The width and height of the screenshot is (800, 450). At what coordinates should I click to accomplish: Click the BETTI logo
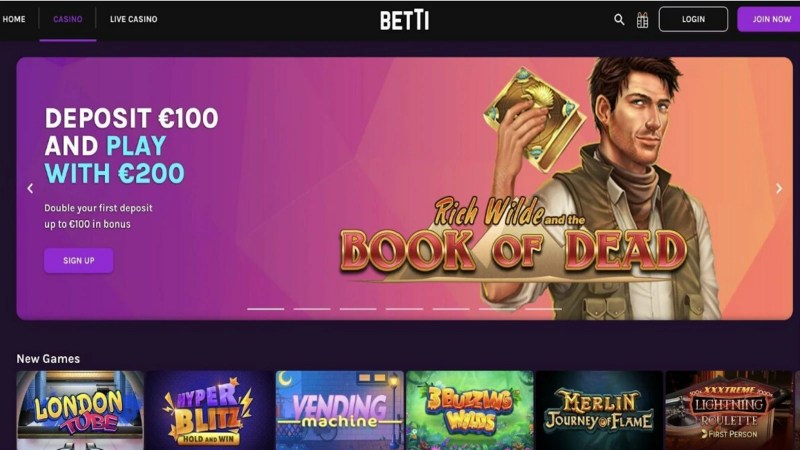[x=404, y=20]
